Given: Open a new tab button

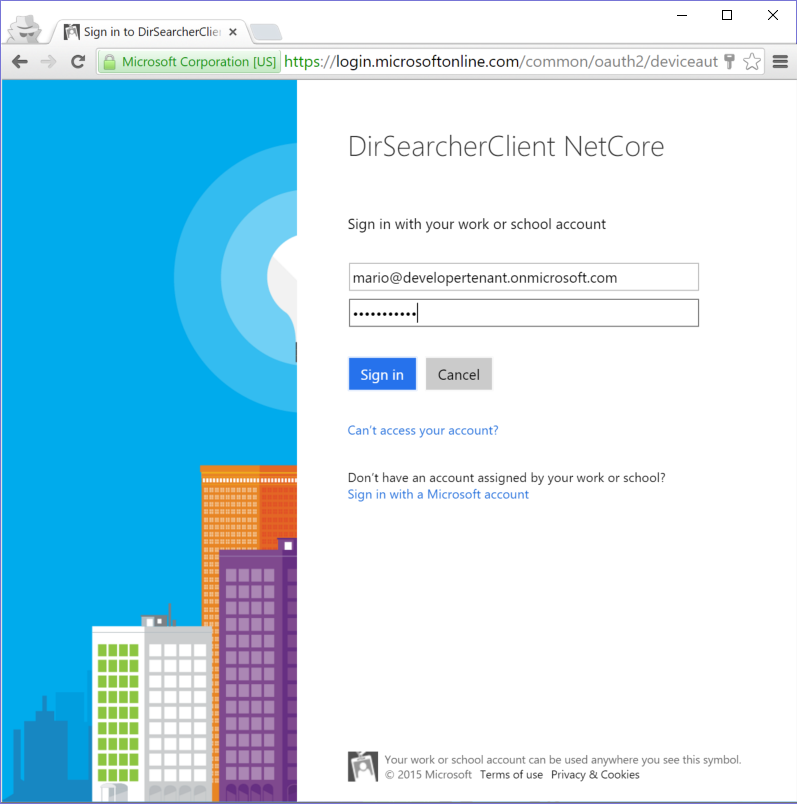Looking at the screenshot, I should point(266,32).
